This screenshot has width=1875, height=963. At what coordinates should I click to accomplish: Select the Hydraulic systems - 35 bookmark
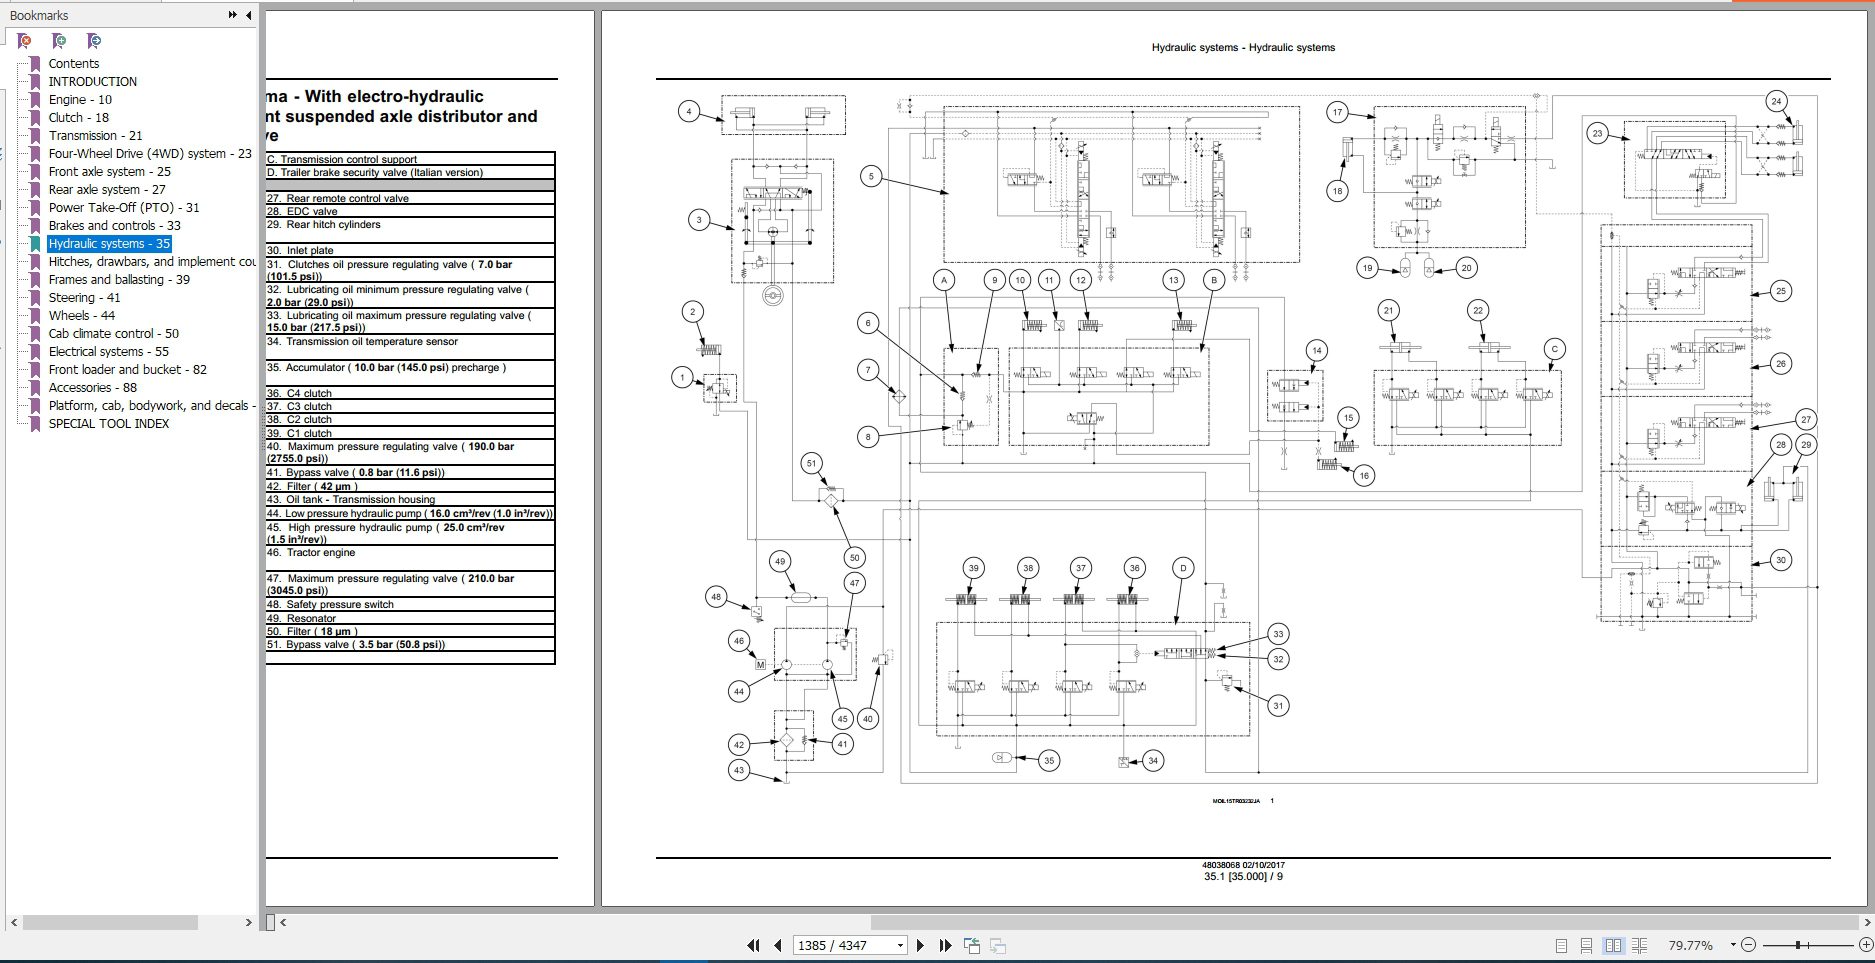point(110,243)
